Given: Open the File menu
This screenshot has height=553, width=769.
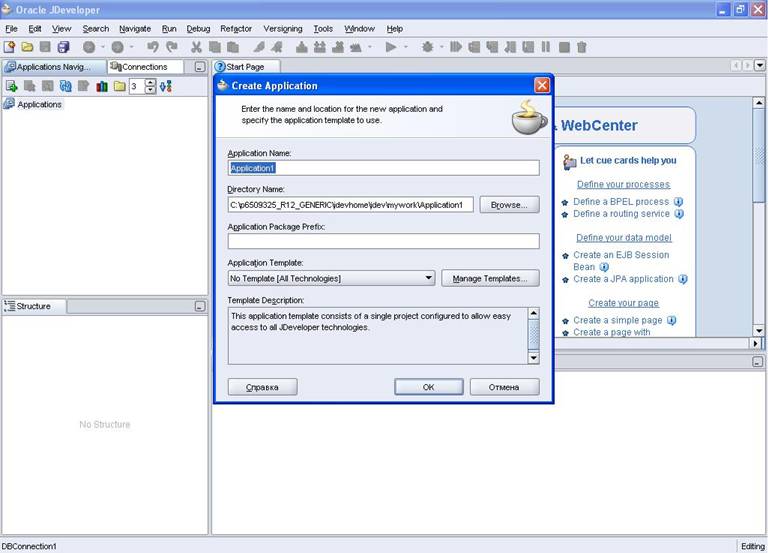Looking at the screenshot, I should click(x=11, y=29).
